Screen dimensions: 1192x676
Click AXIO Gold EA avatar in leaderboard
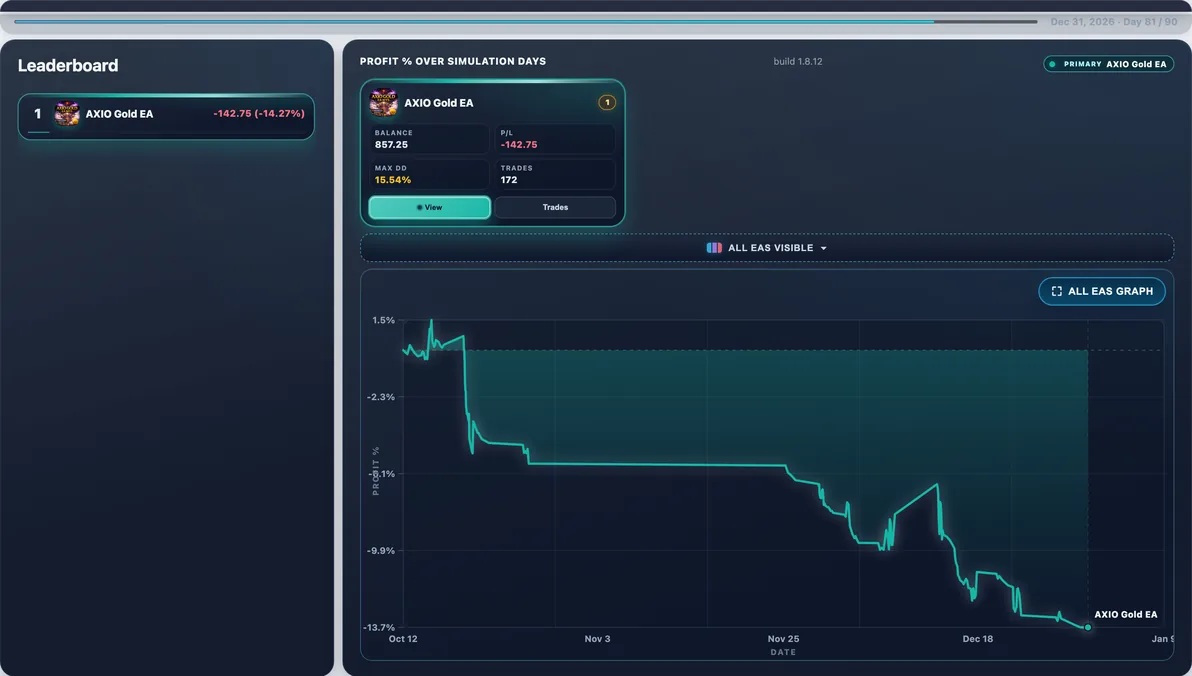coord(67,113)
